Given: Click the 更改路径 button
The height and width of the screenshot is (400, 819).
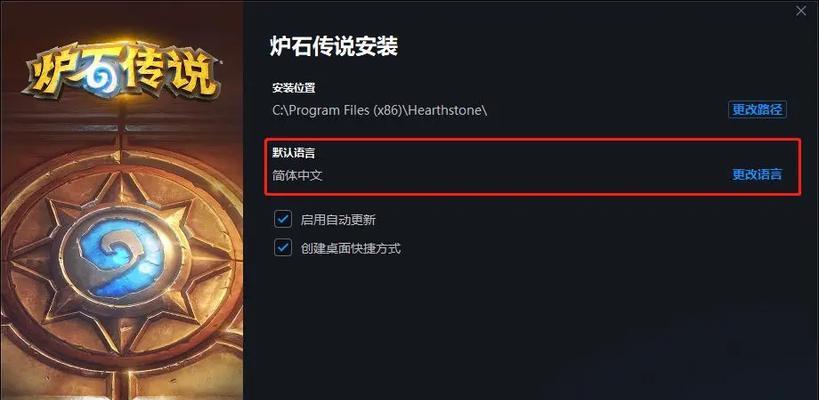Looking at the screenshot, I should 757,110.
